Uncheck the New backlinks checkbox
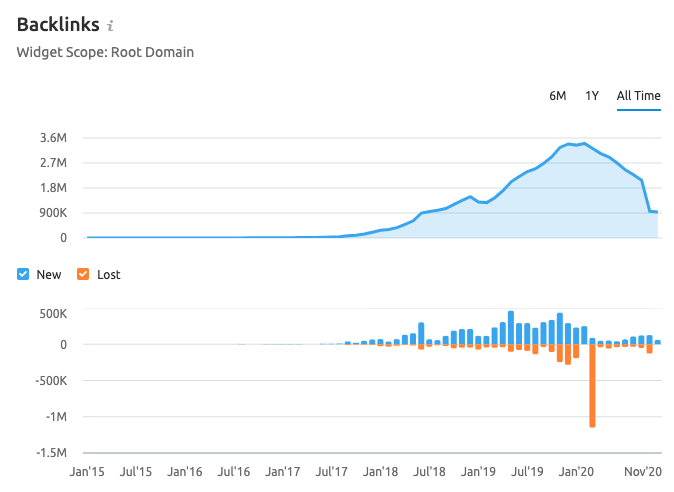The height and width of the screenshot is (492, 674). 23,274
